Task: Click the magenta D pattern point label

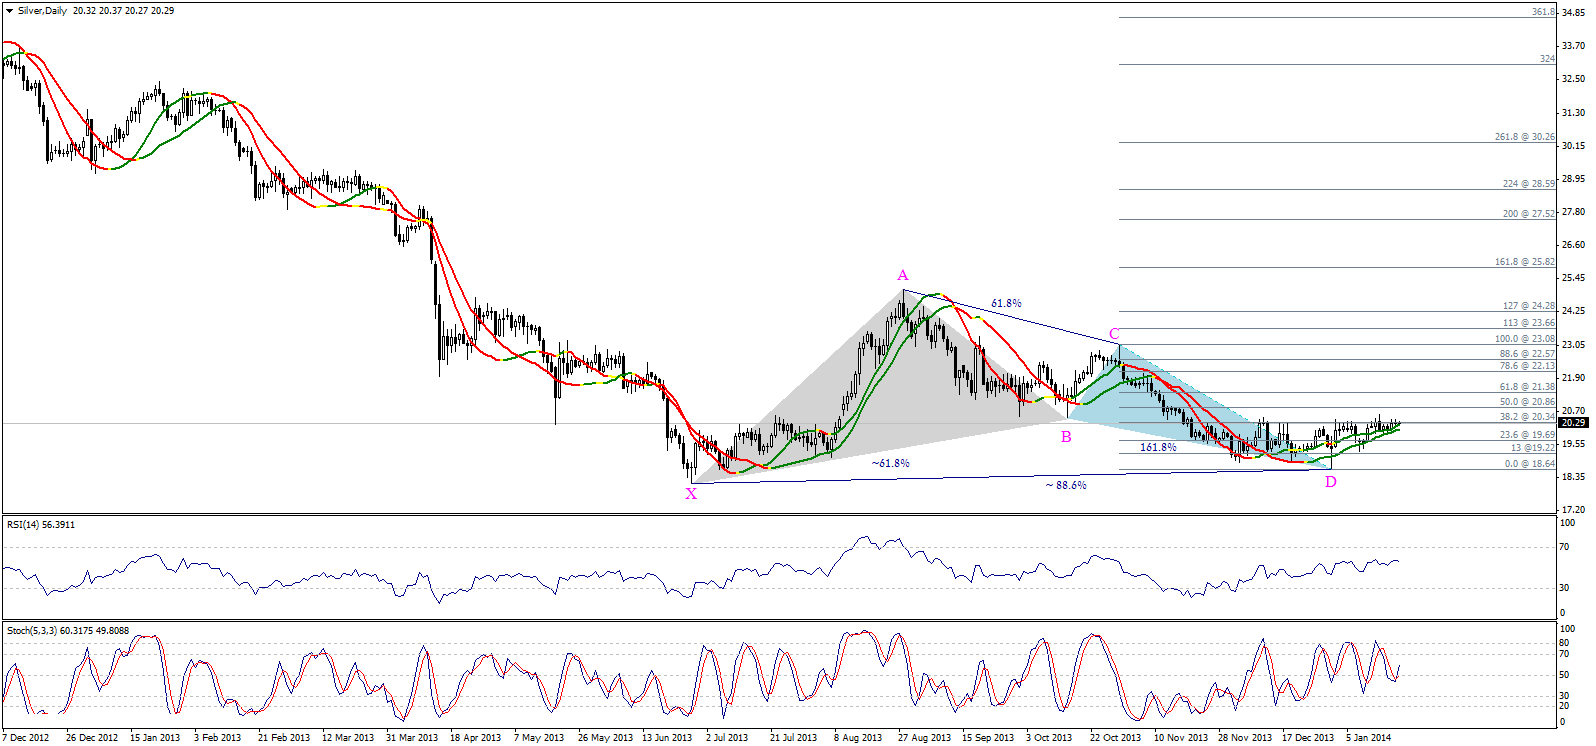Action: tap(1331, 482)
